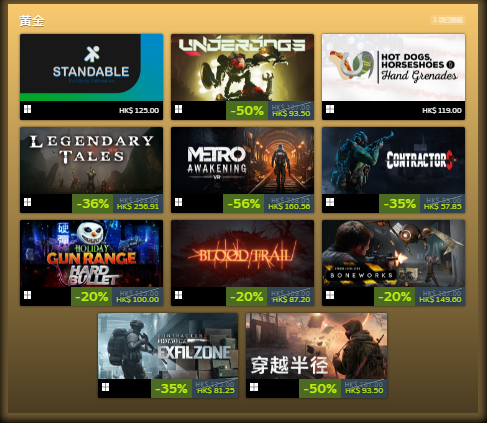487x423 pixels.
Task: Select the Metro Awakening VR thumbnail
Action: click(x=242, y=160)
